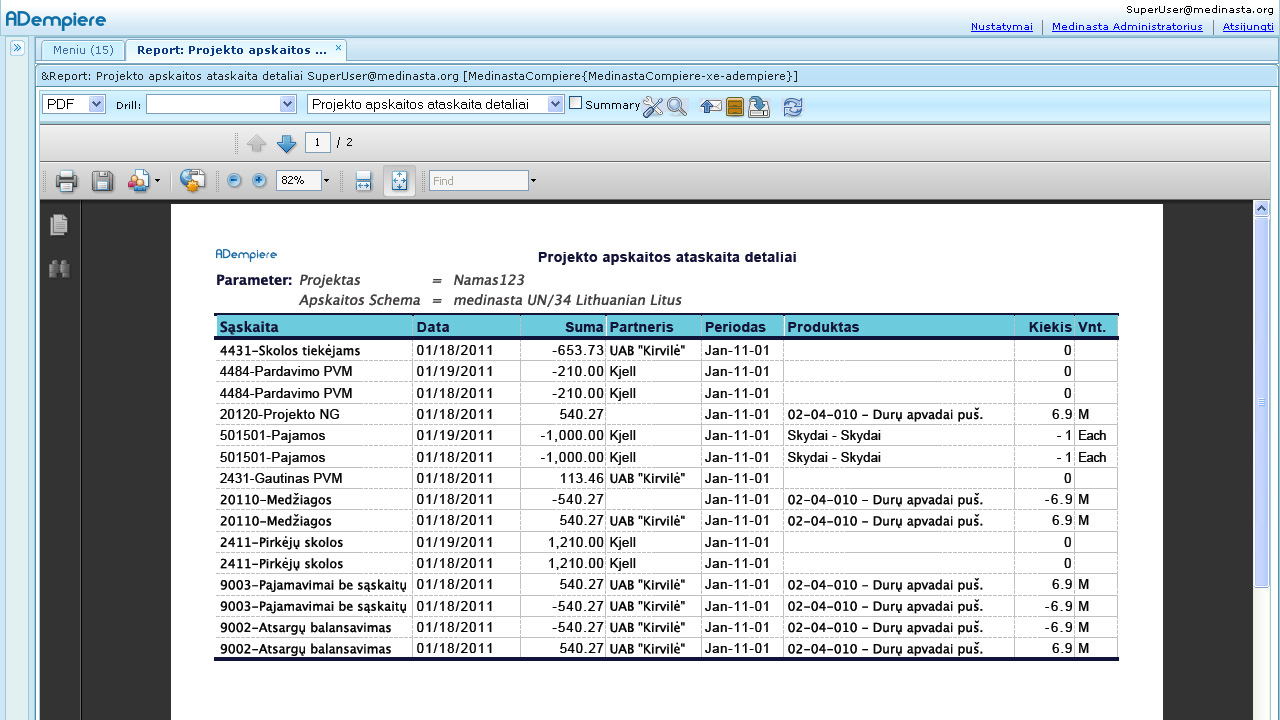Open pages thumbnail panel in PDF sidebar
The width and height of the screenshot is (1280, 720).
[59, 226]
